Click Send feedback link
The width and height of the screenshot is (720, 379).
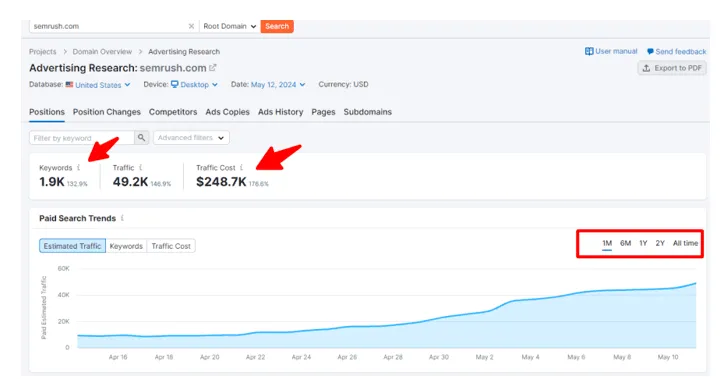[676, 52]
